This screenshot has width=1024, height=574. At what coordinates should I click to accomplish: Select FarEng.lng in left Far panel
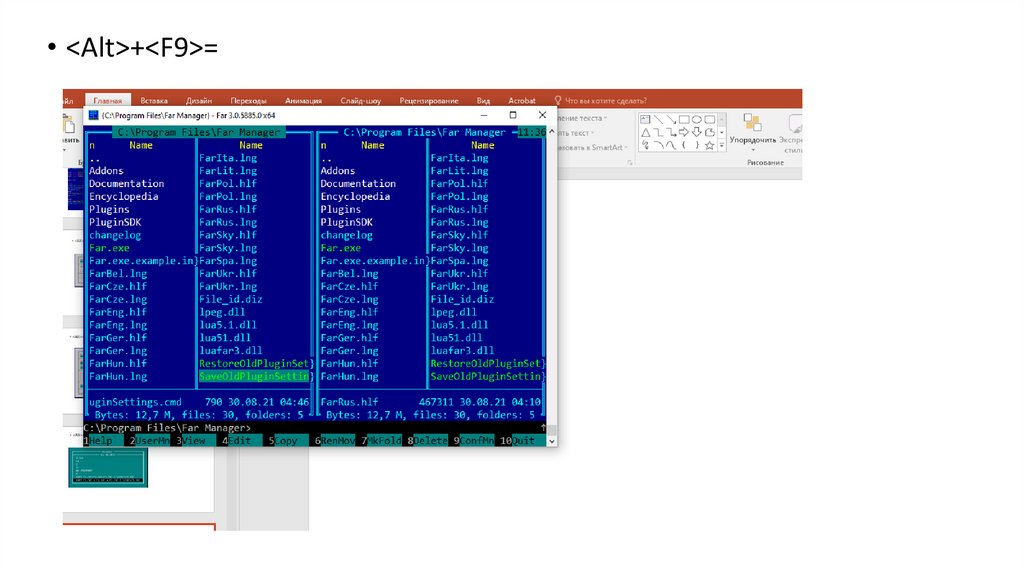tap(118, 325)
